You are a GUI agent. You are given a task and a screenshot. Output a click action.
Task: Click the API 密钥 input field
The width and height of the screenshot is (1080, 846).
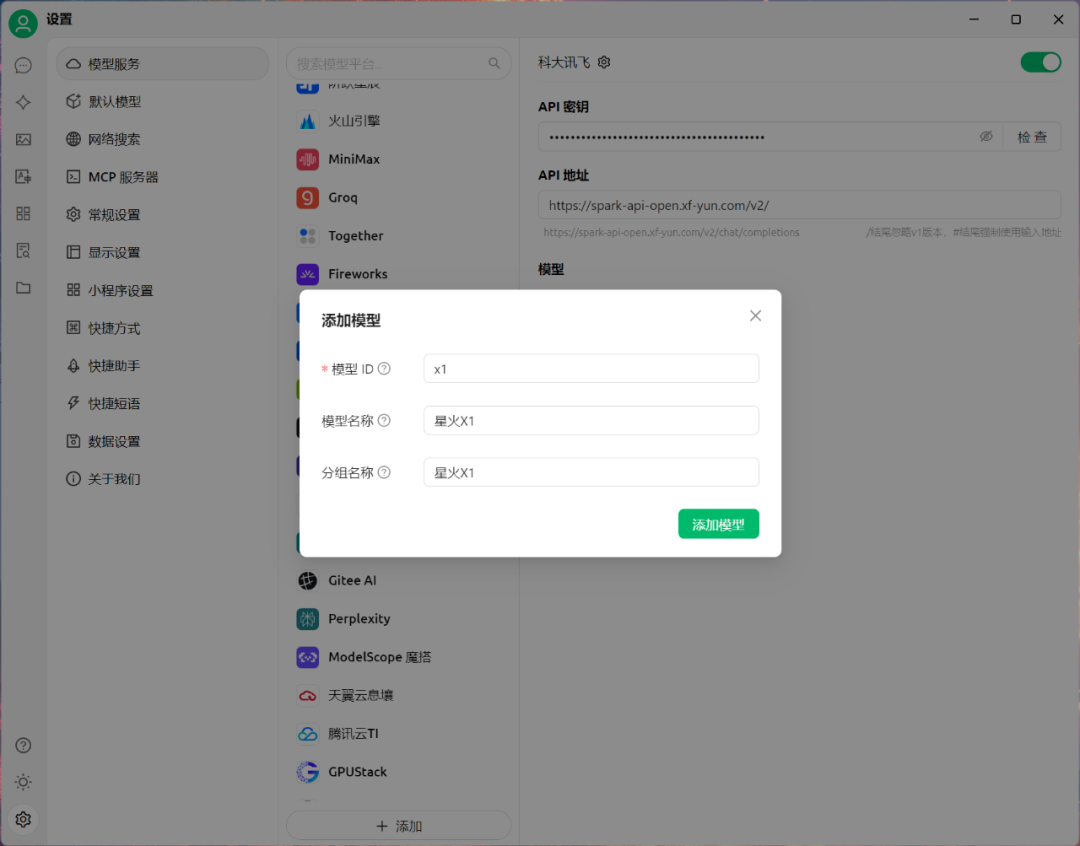click(x=770, y=136)
